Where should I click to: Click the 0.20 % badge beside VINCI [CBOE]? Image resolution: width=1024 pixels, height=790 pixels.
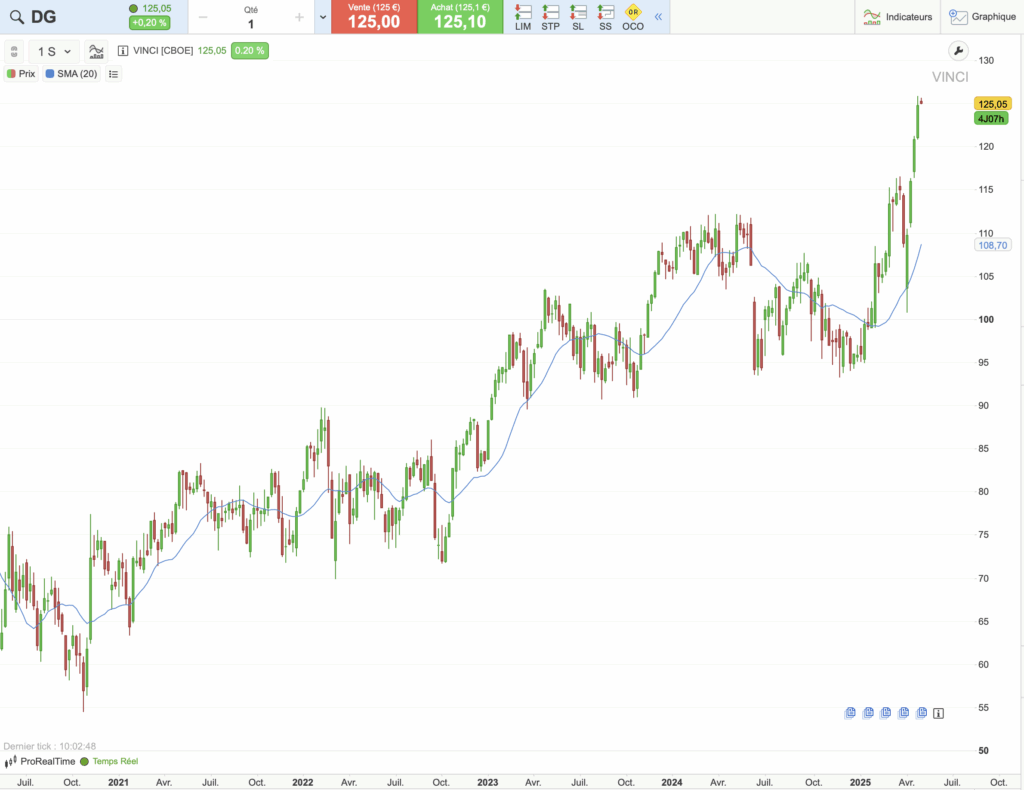click(249, 51)
